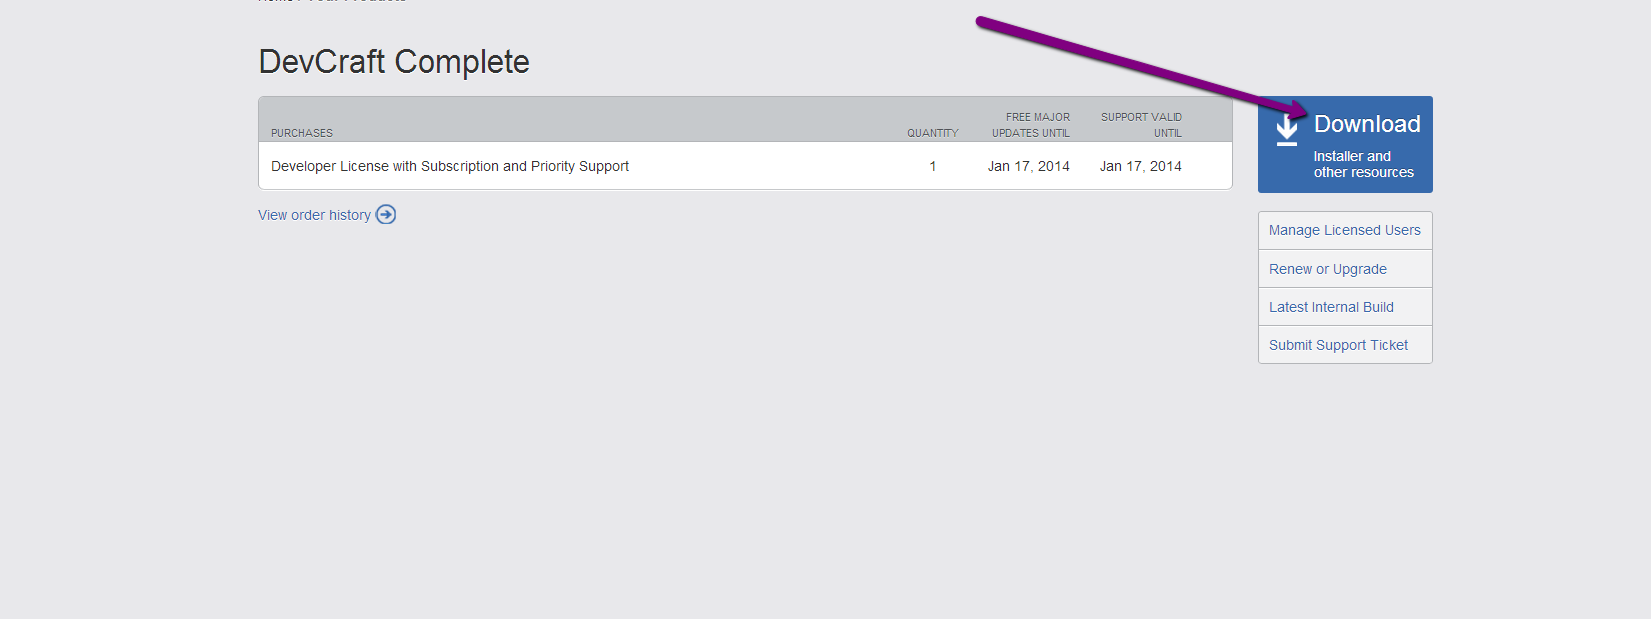Select Developer License with Subscription row text

450,166
